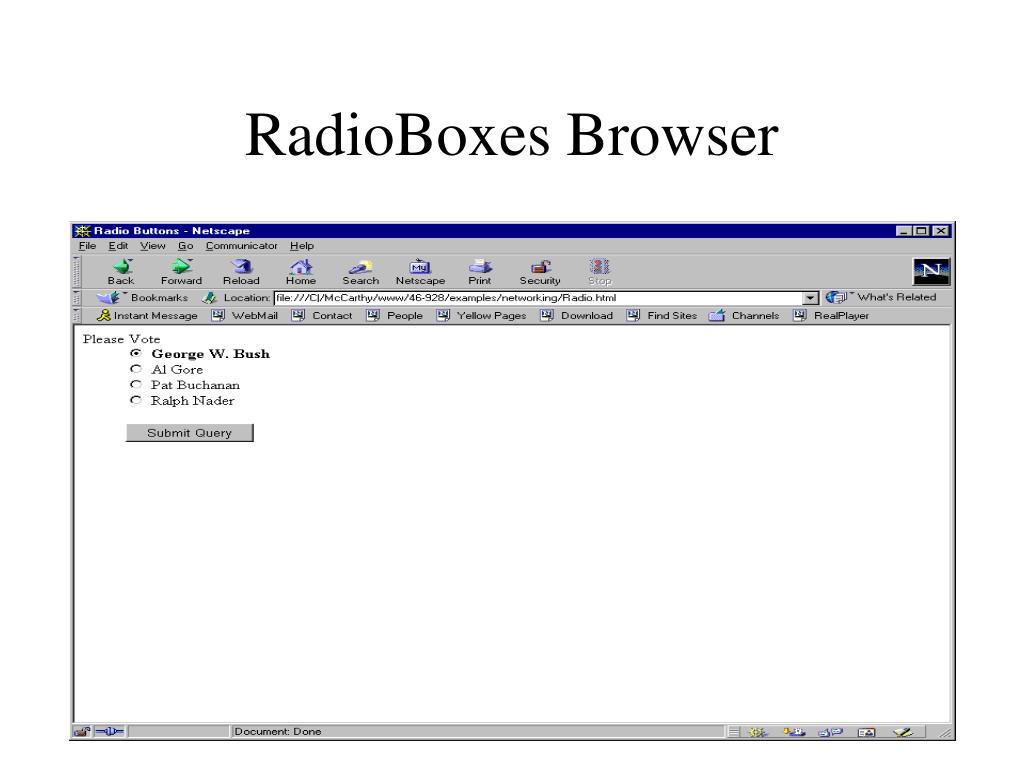Print the page using Print icon
This screenshot has width=1024, height=768.
click(x=480, y=266)
